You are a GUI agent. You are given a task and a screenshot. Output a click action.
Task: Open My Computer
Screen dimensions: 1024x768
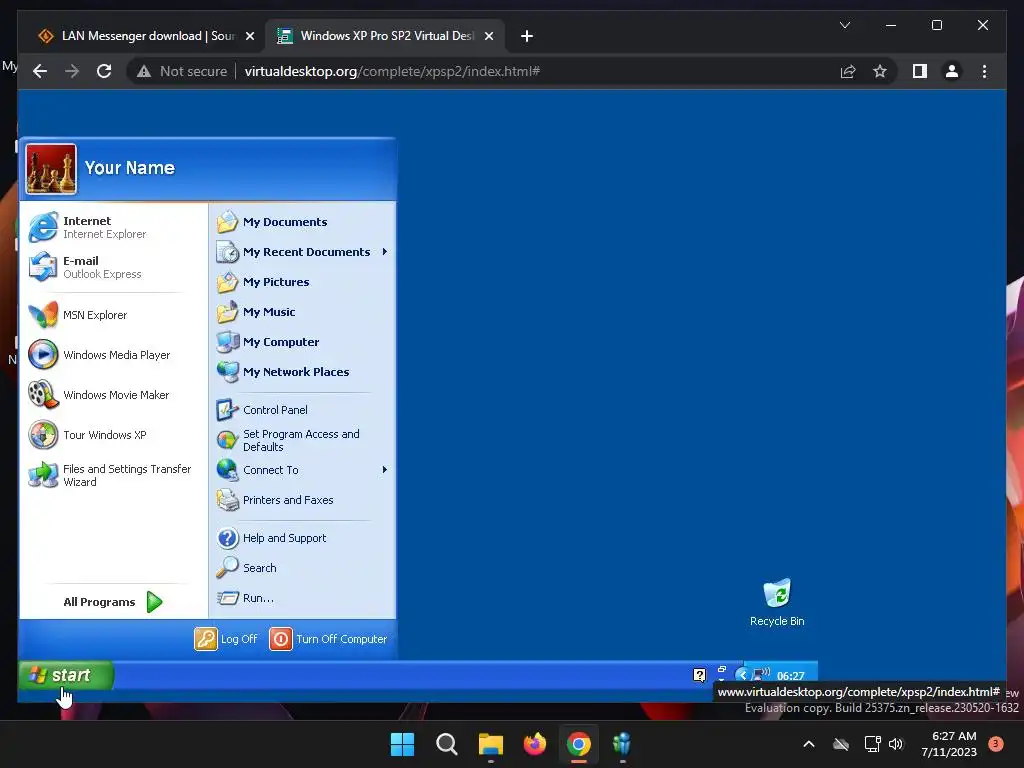coord(268,342)
